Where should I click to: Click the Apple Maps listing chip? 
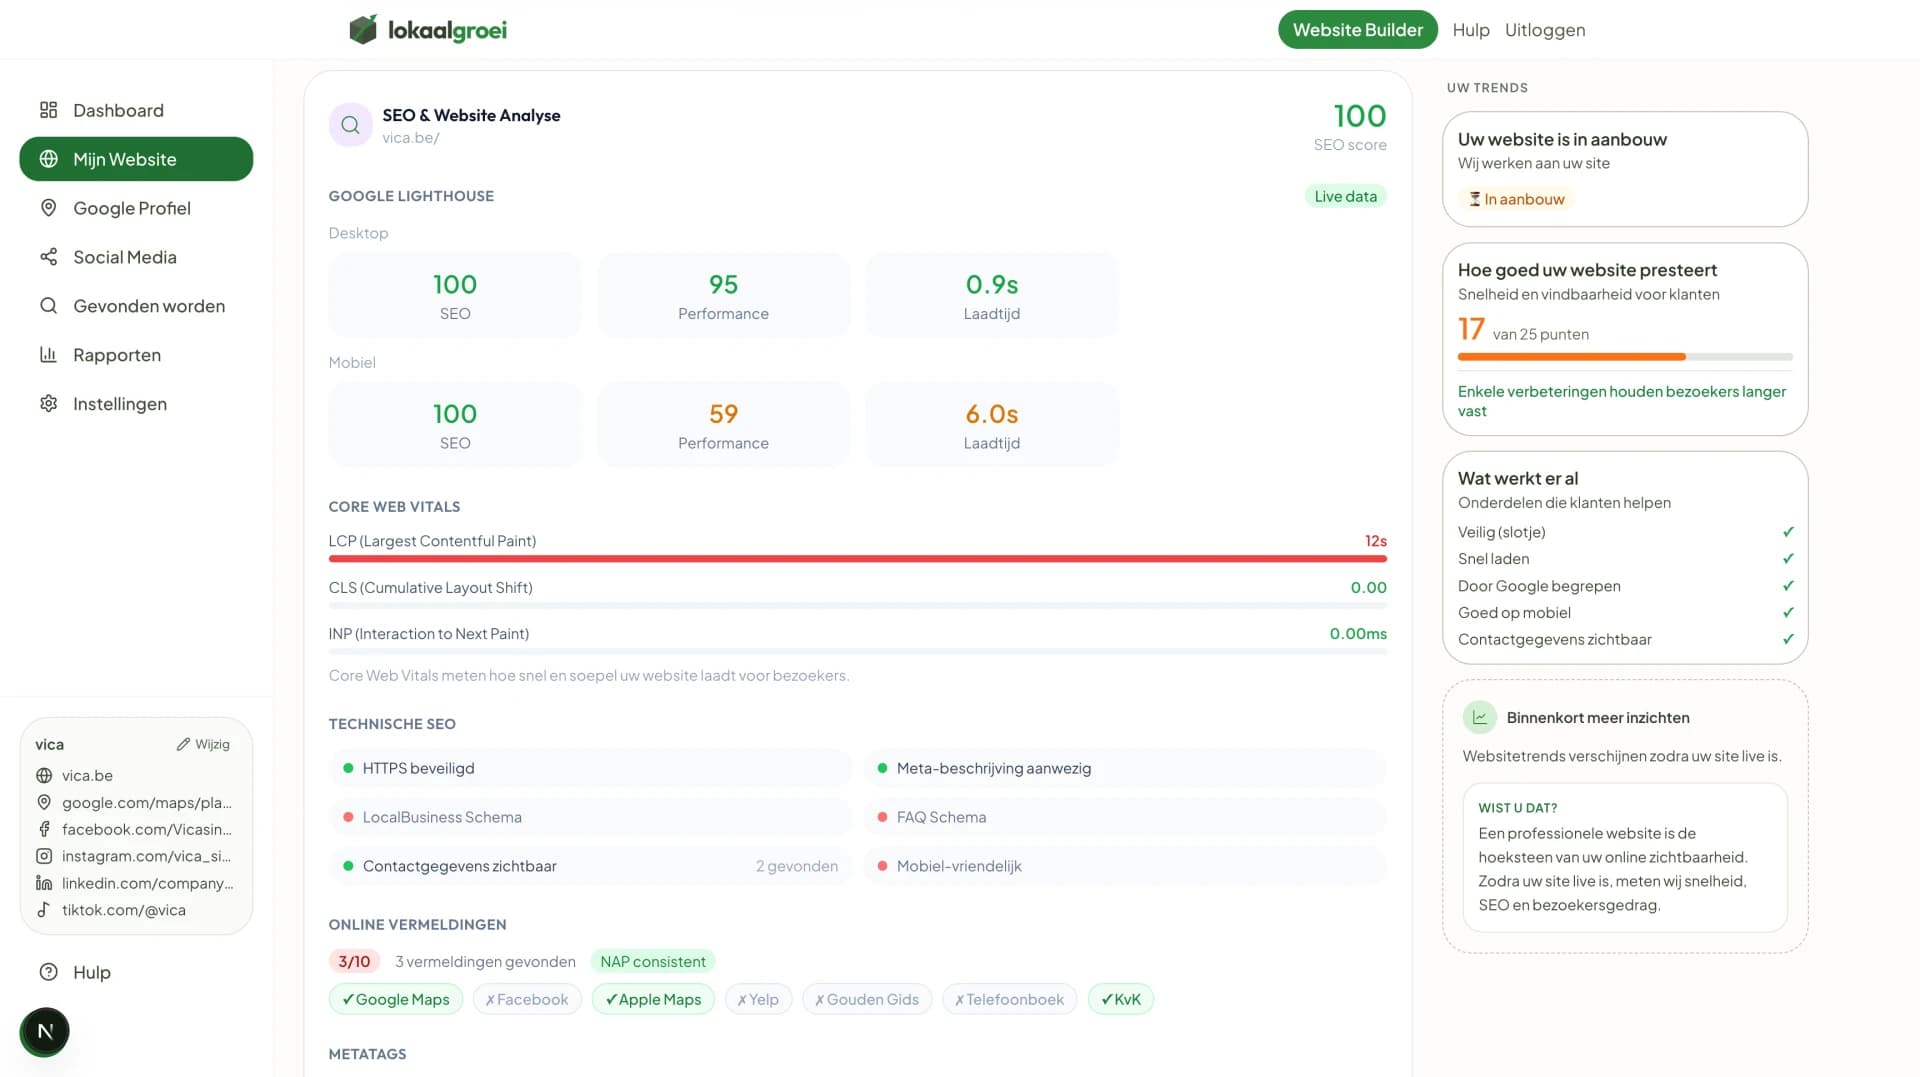(653, 1000)
